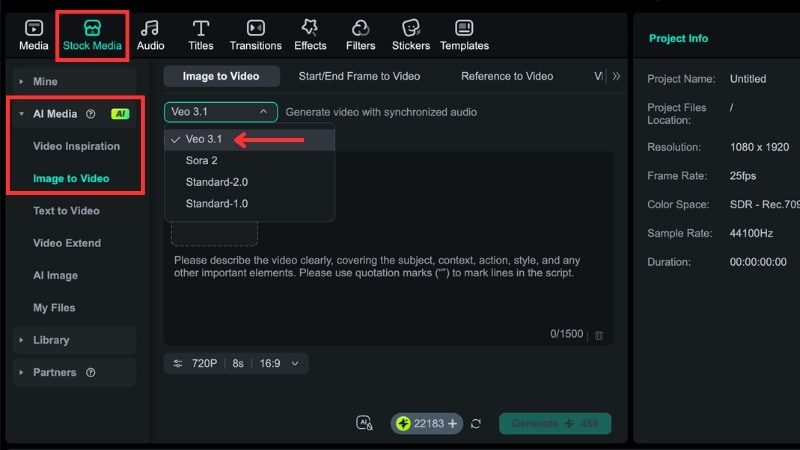Show more tabs with double chevron
800x450 pixels.
pyautogui.click(x=616, y=76)
